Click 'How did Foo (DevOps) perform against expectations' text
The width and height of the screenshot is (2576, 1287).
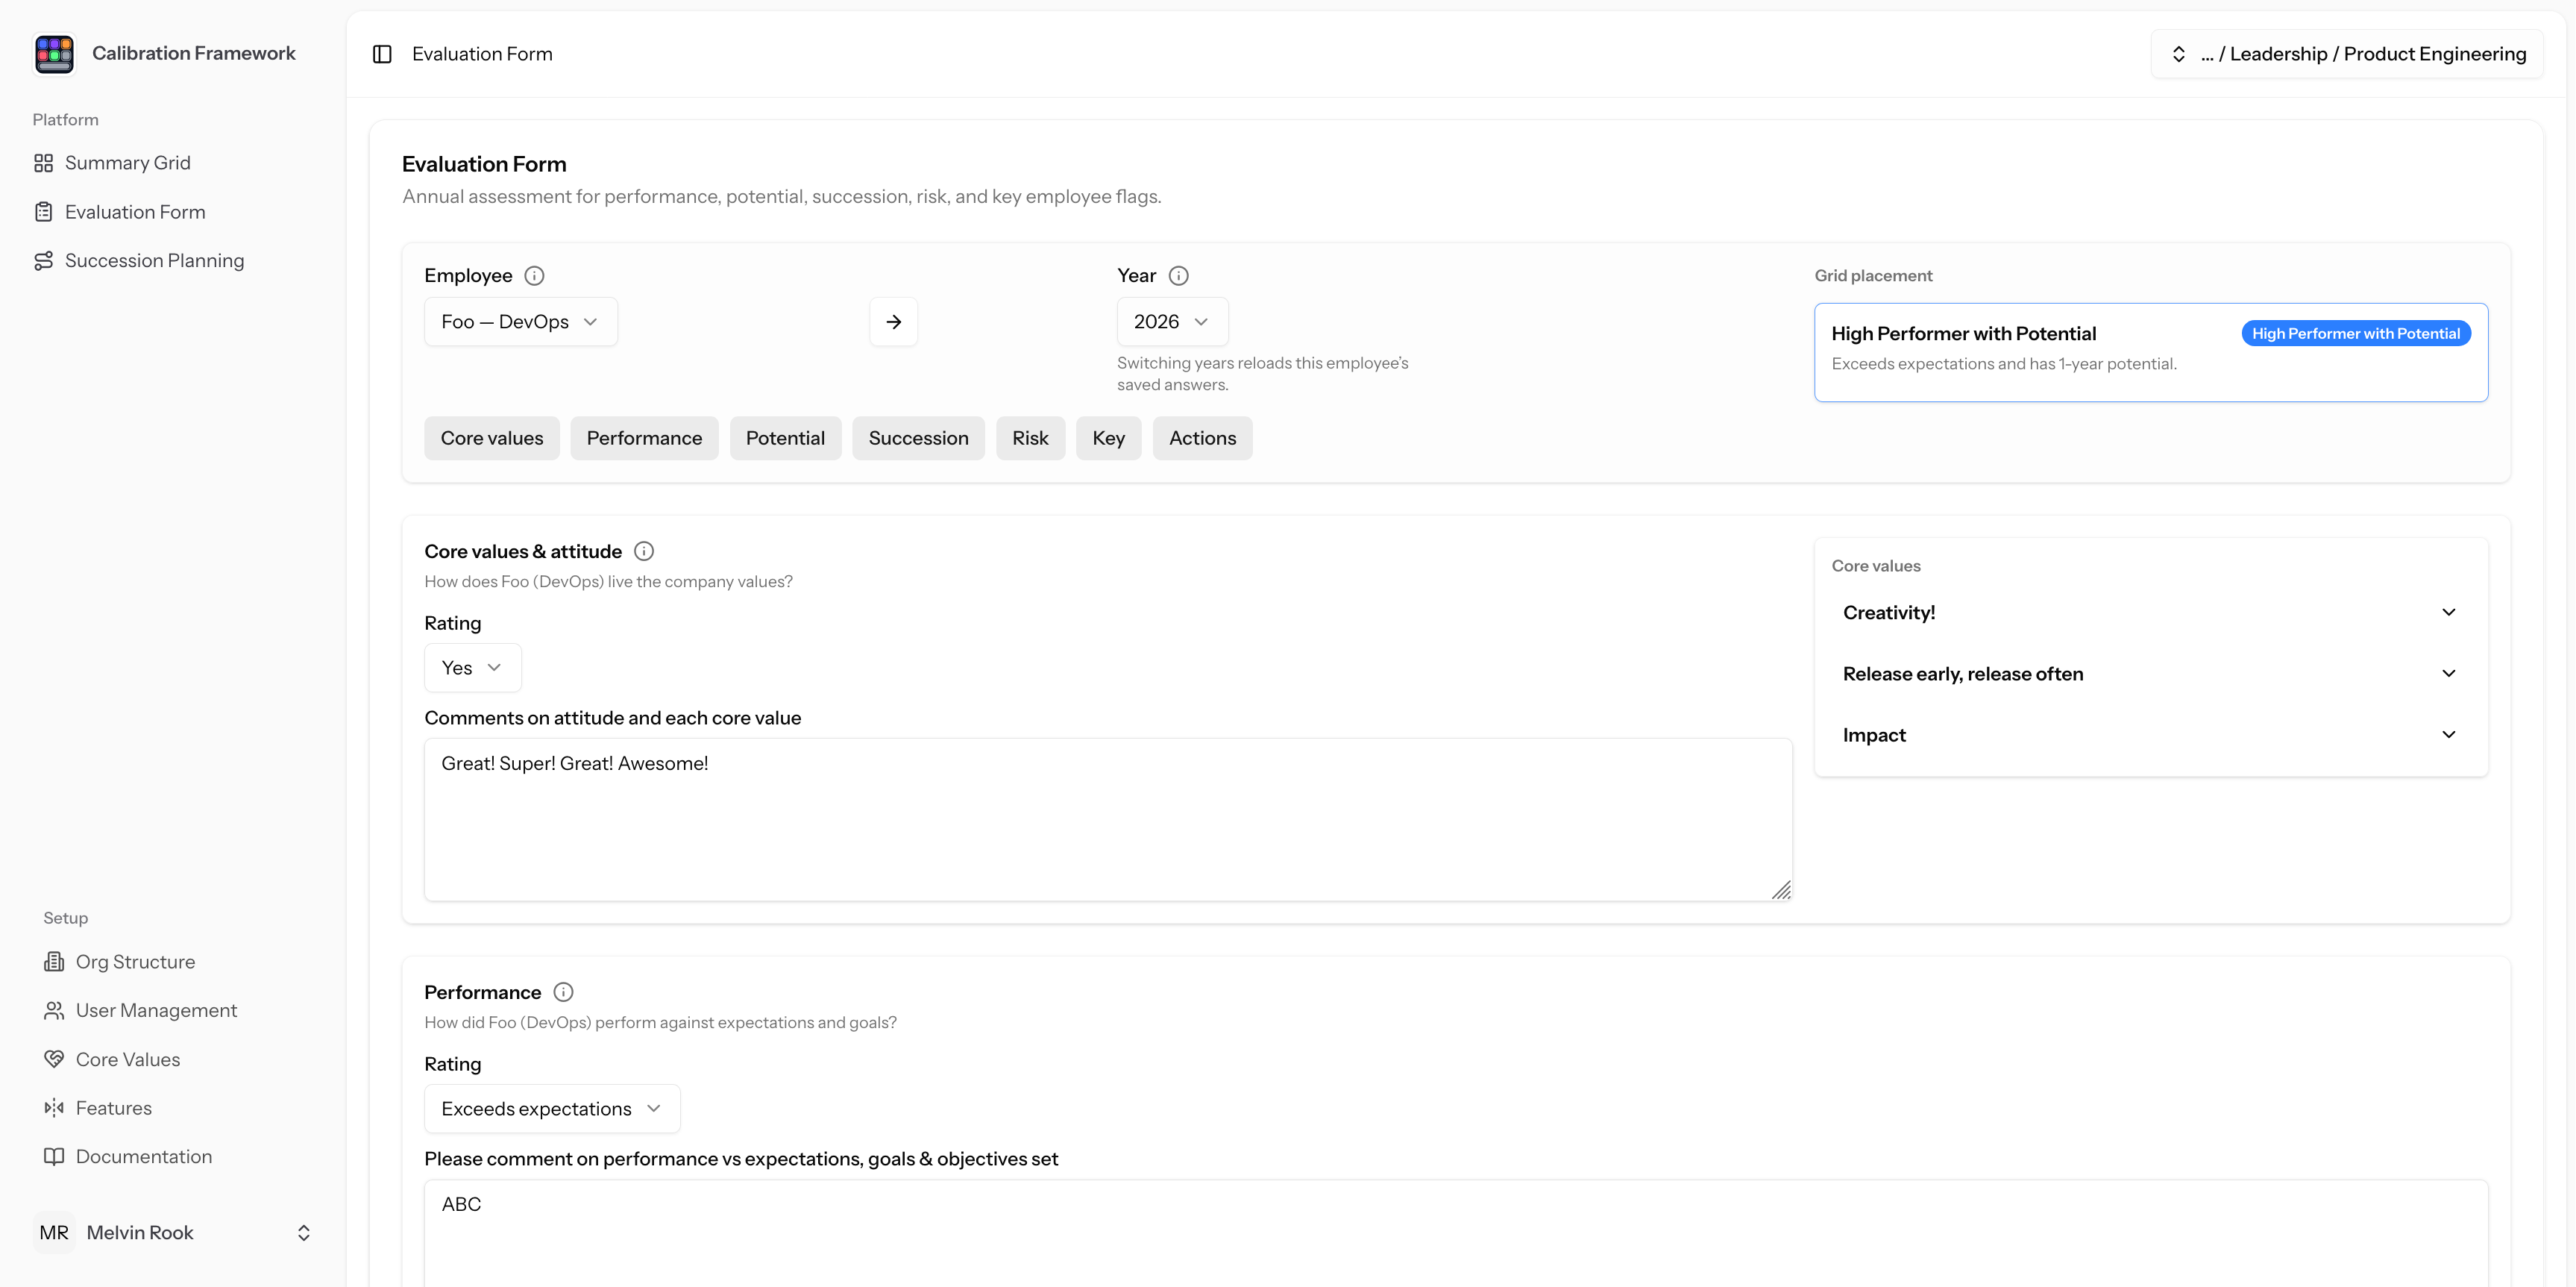coord(660,1023)
